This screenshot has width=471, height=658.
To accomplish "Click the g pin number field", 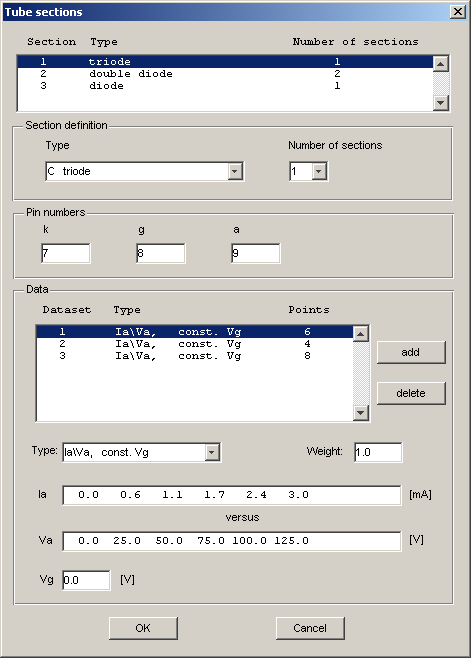I will click(x=161, y=253).
